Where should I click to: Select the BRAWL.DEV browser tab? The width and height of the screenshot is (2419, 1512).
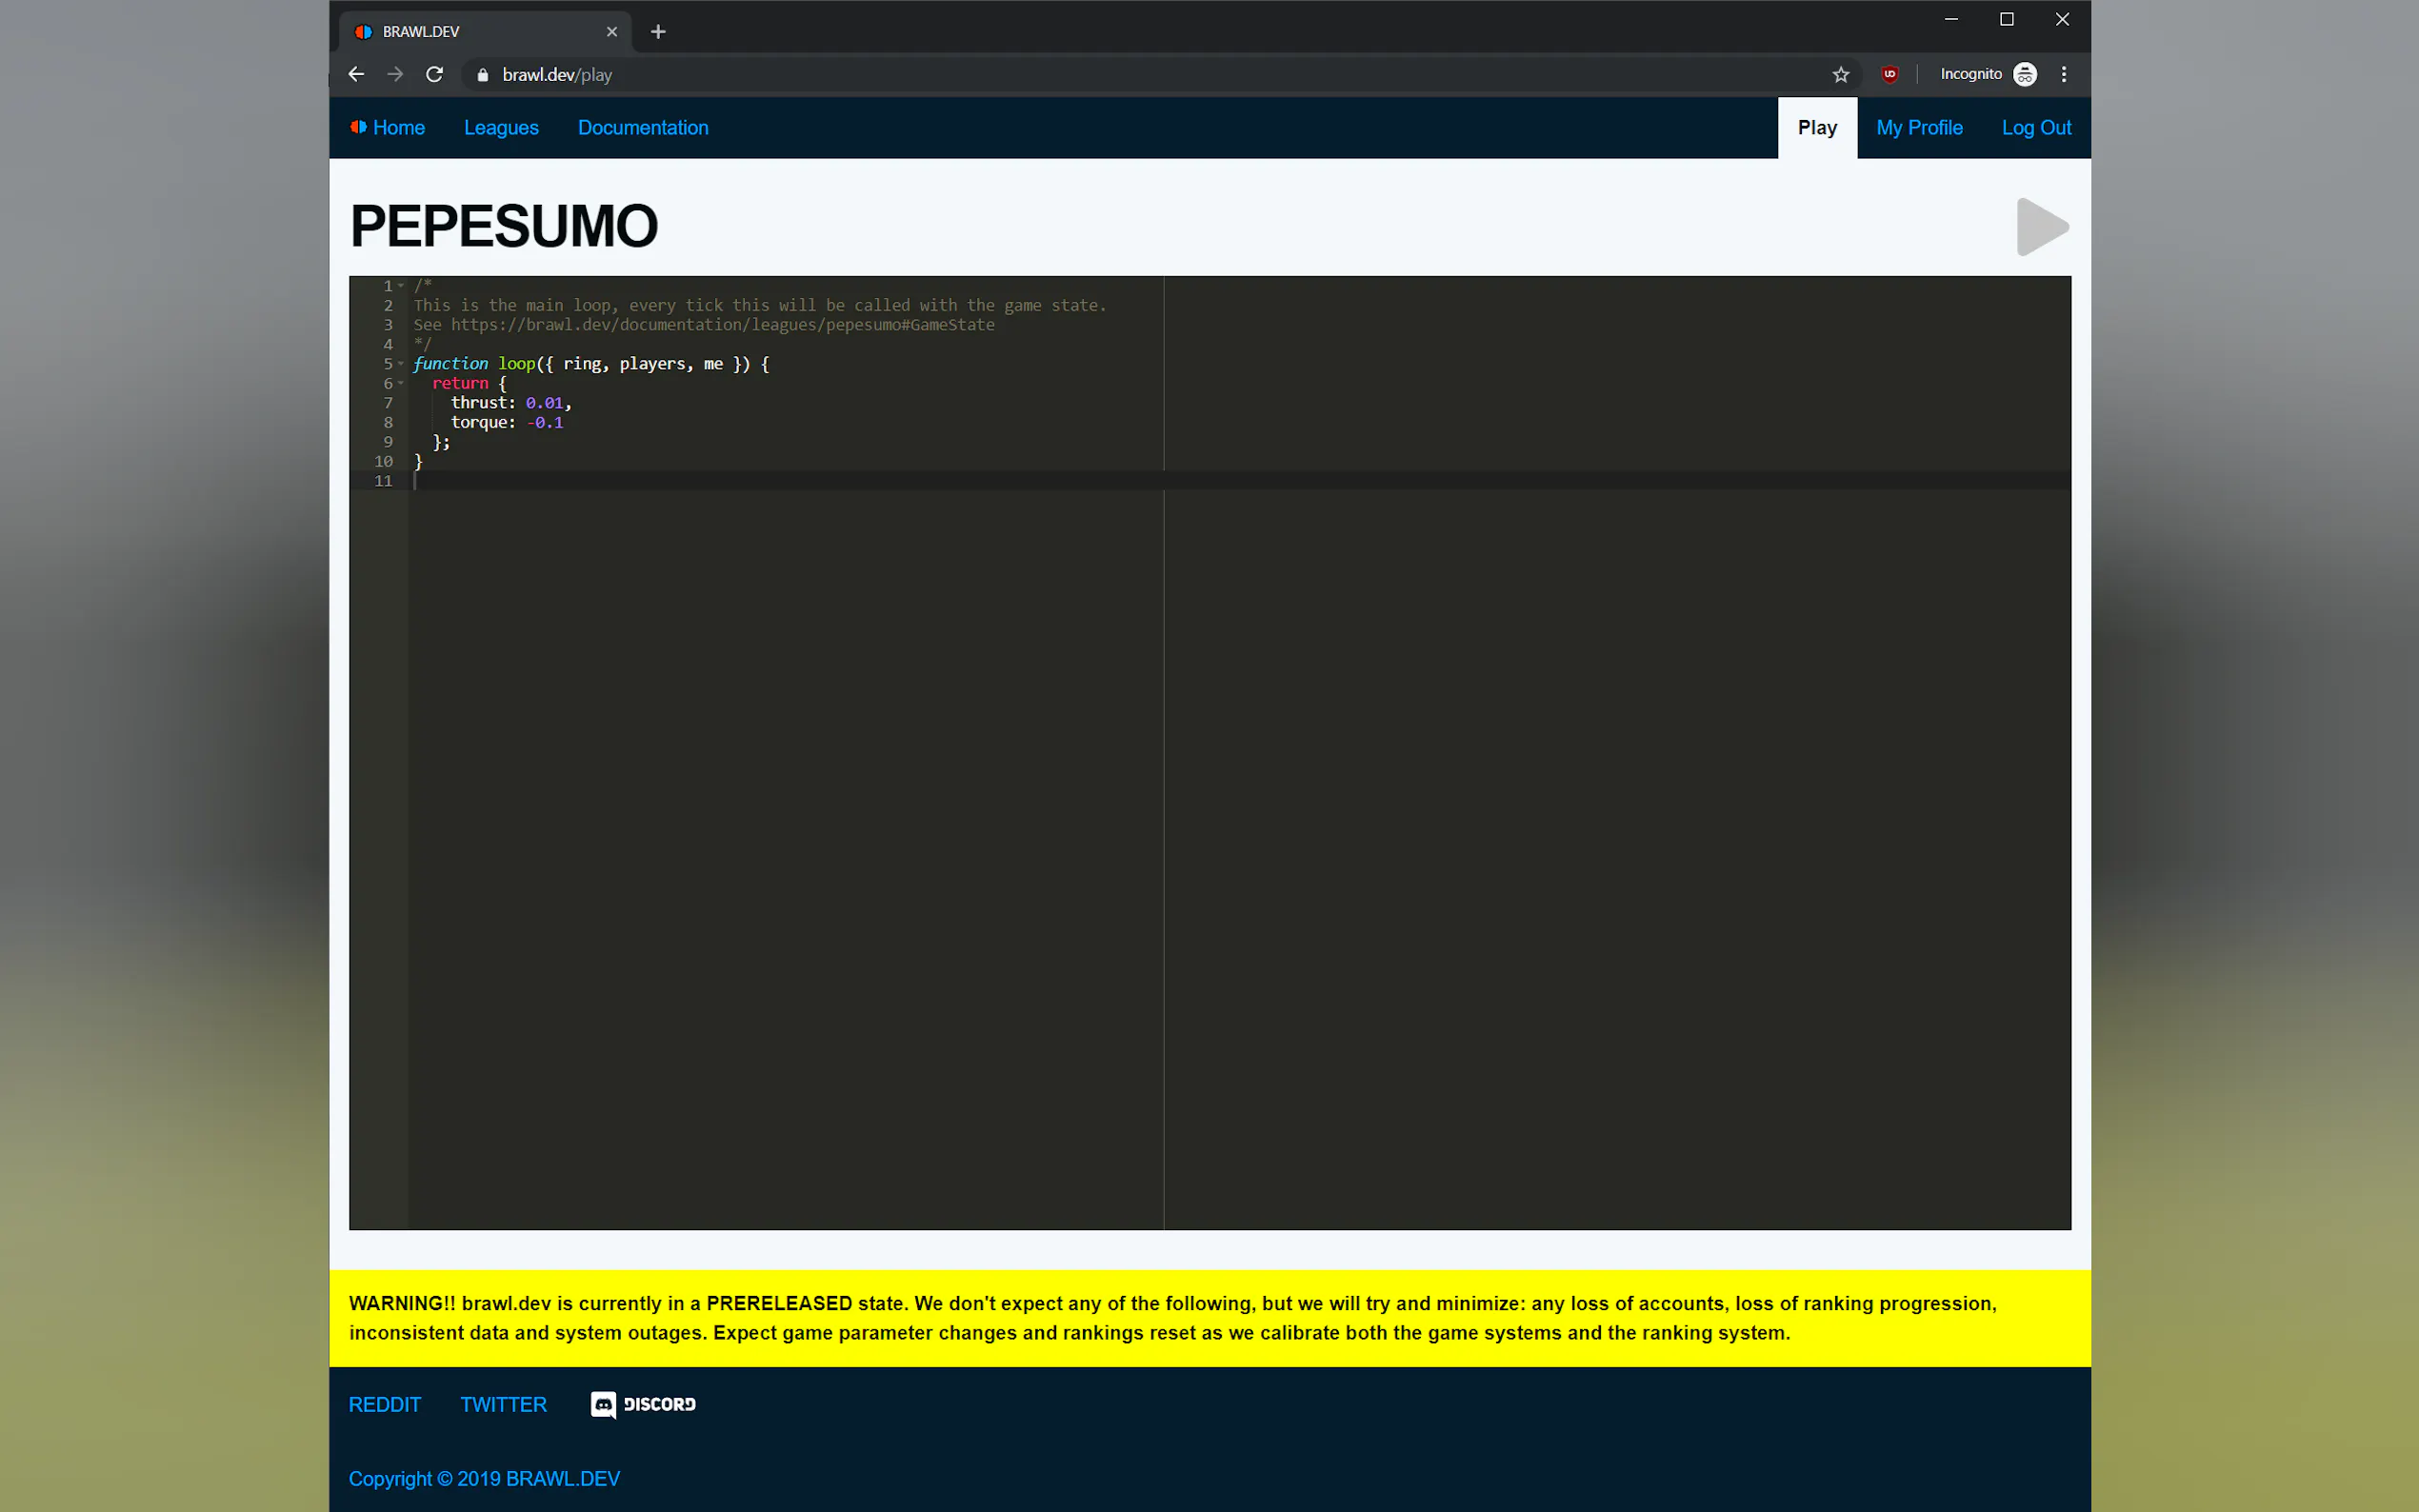click(485, 32)
